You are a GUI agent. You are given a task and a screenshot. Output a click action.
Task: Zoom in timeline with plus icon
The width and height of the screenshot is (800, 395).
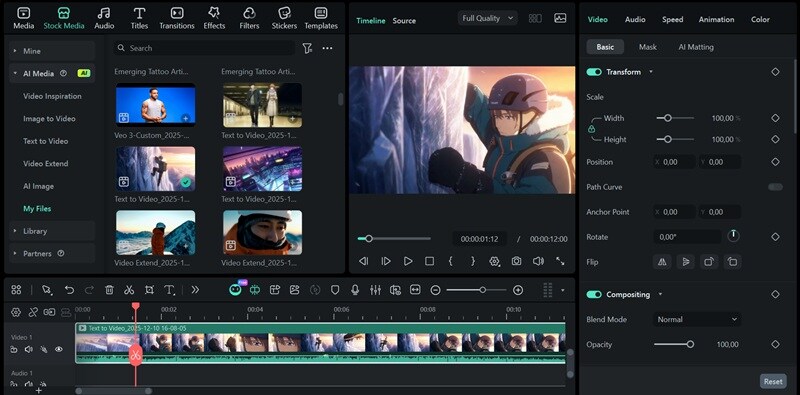click(518, 290)
